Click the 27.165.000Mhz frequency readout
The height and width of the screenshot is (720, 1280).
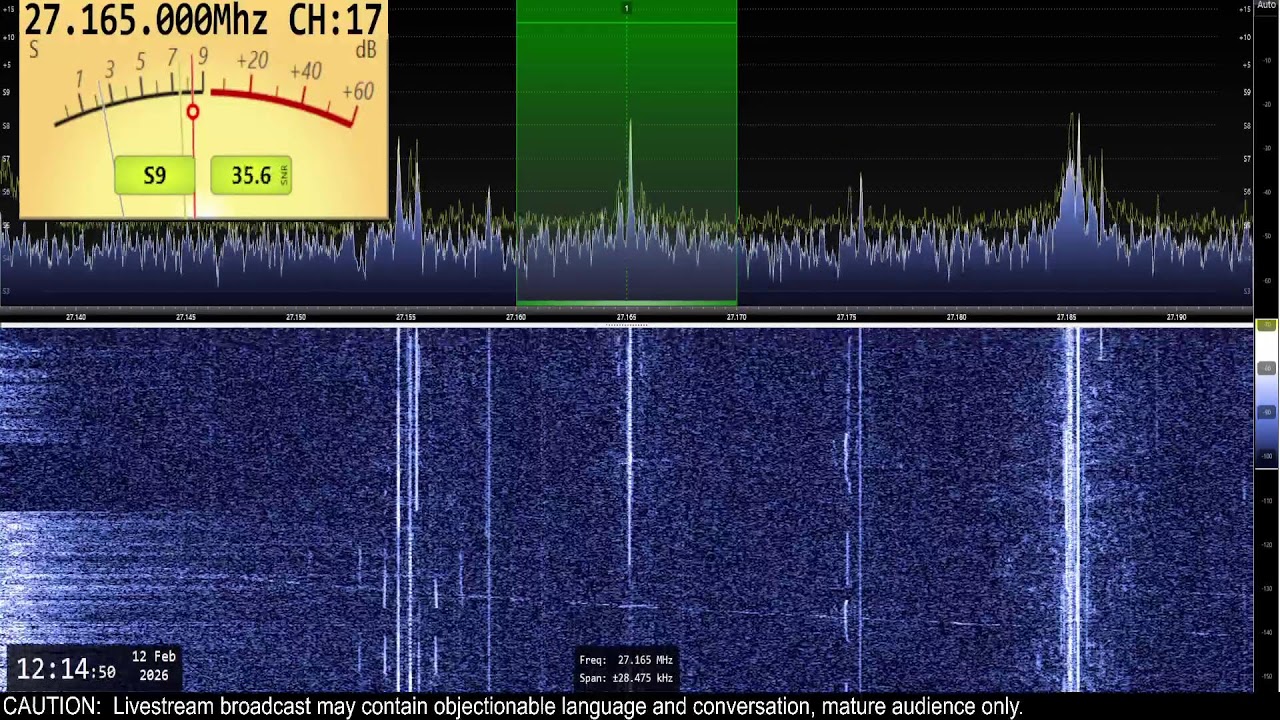pos(145,19)
